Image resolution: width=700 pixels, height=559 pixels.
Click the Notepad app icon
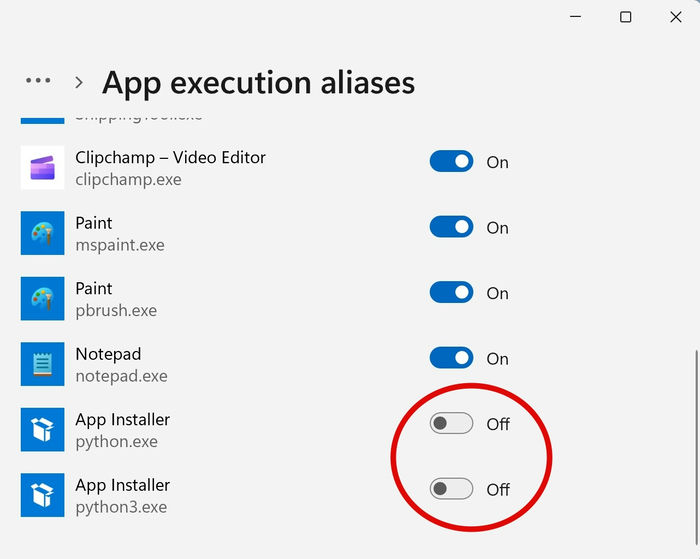(x=42, y=364)
